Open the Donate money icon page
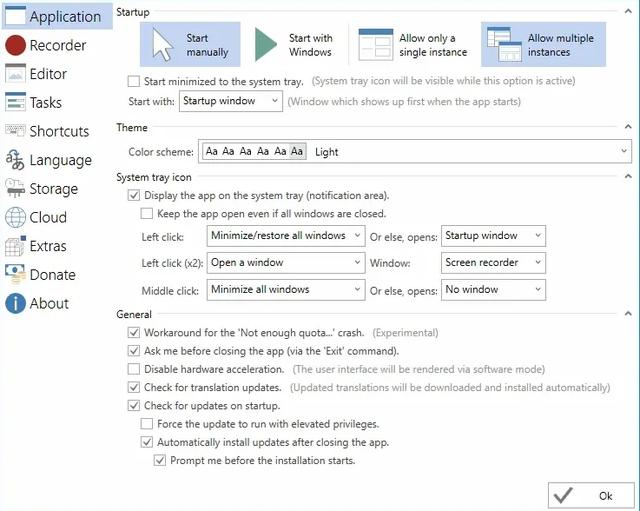 pos(15,274)
